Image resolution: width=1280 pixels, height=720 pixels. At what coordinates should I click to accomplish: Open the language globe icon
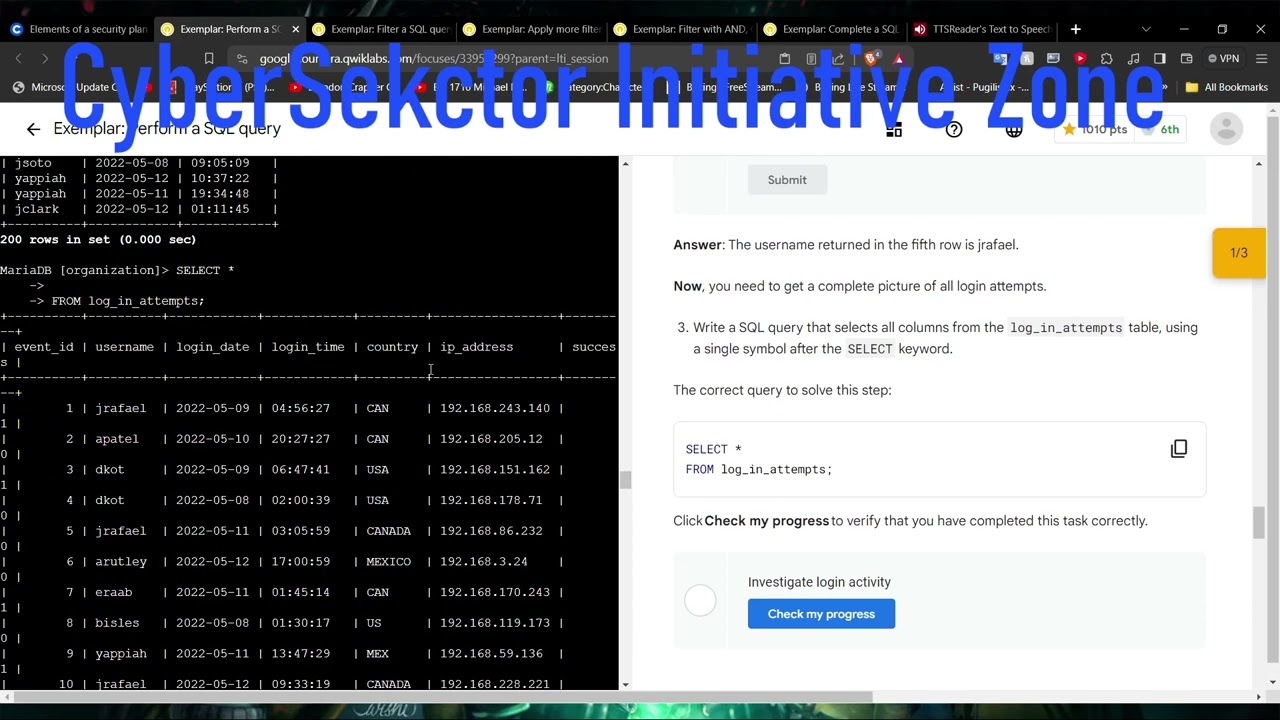pos(1014,129)
